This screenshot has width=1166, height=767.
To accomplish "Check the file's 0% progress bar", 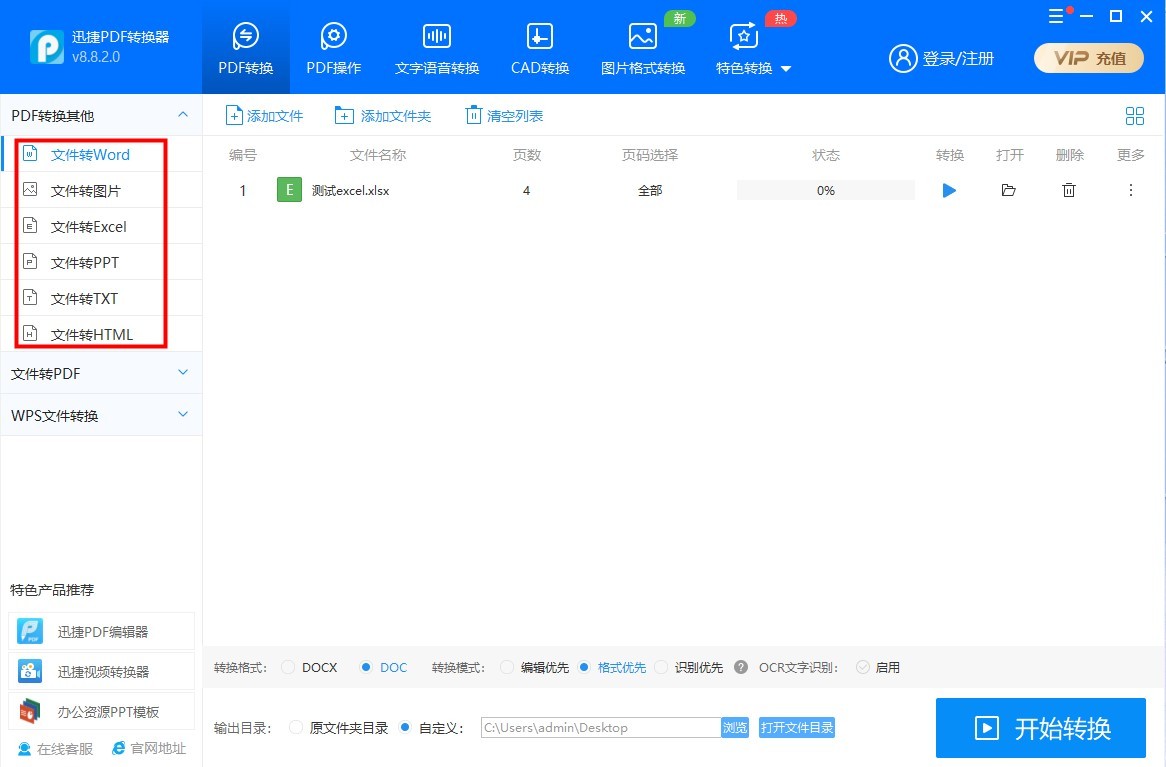I will [825, 190].
